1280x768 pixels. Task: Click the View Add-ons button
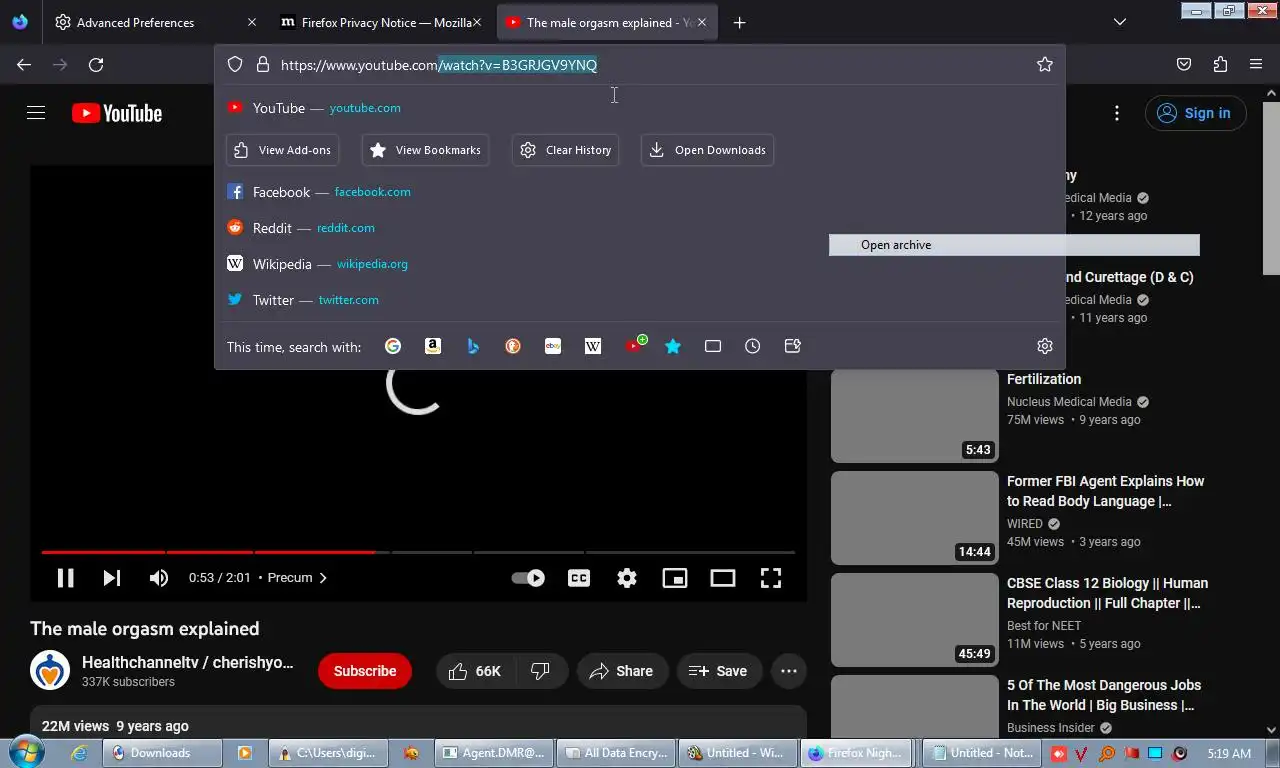tap(282, 150)
